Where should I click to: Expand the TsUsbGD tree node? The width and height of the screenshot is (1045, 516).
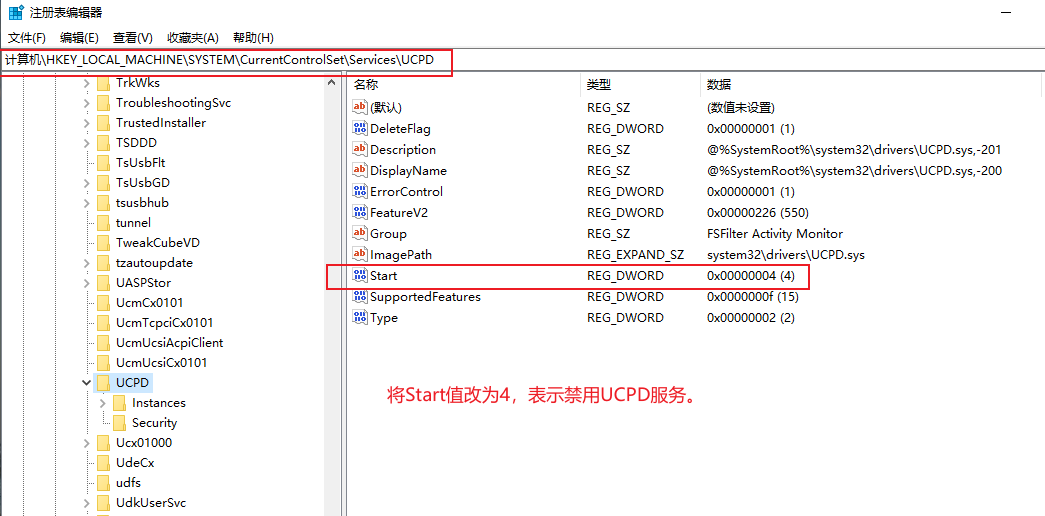pyautogui.click(x=87, y=183)
